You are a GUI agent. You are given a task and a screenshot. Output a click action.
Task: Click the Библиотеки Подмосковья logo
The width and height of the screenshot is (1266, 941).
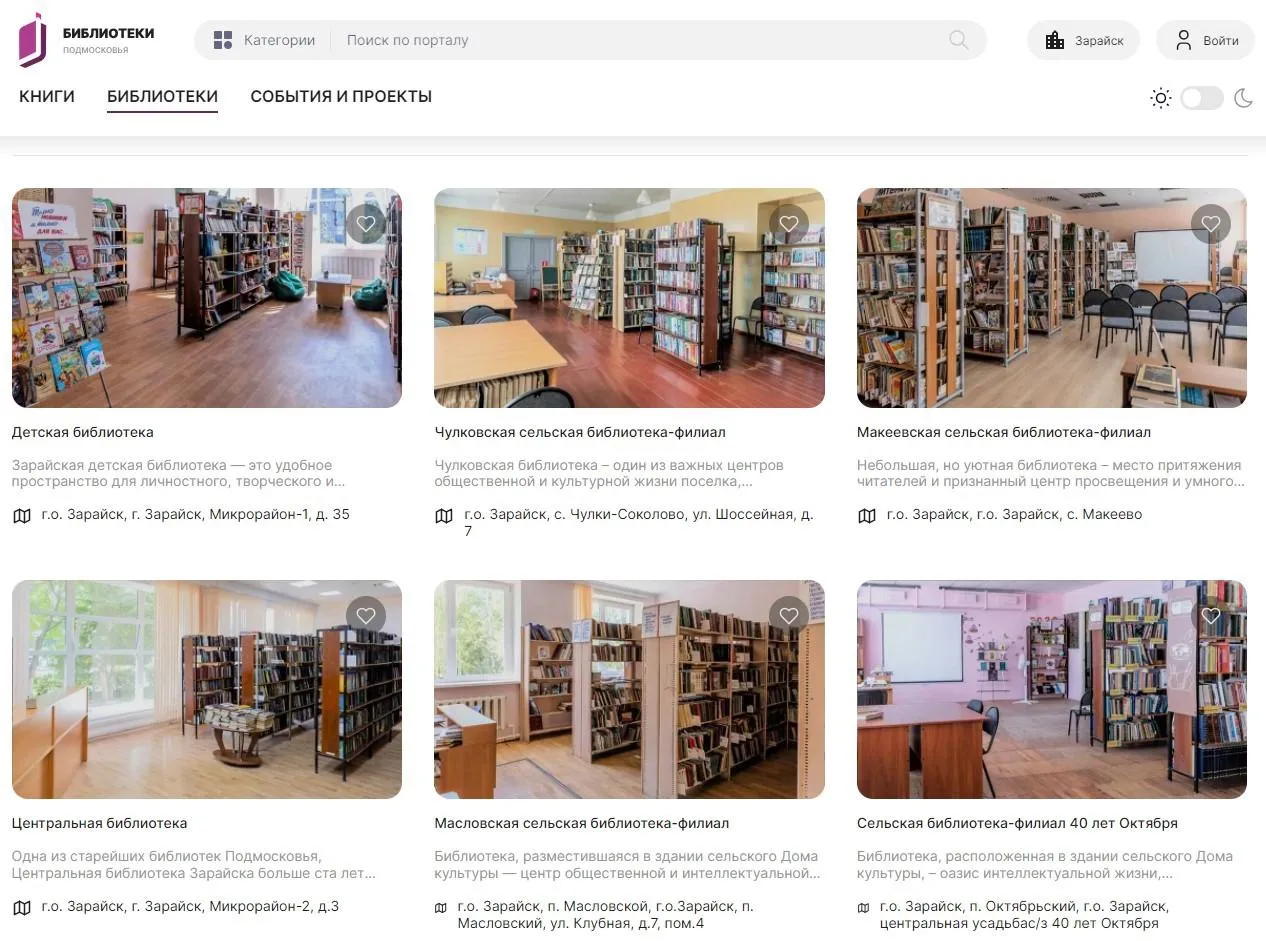[x=87, y=40]
